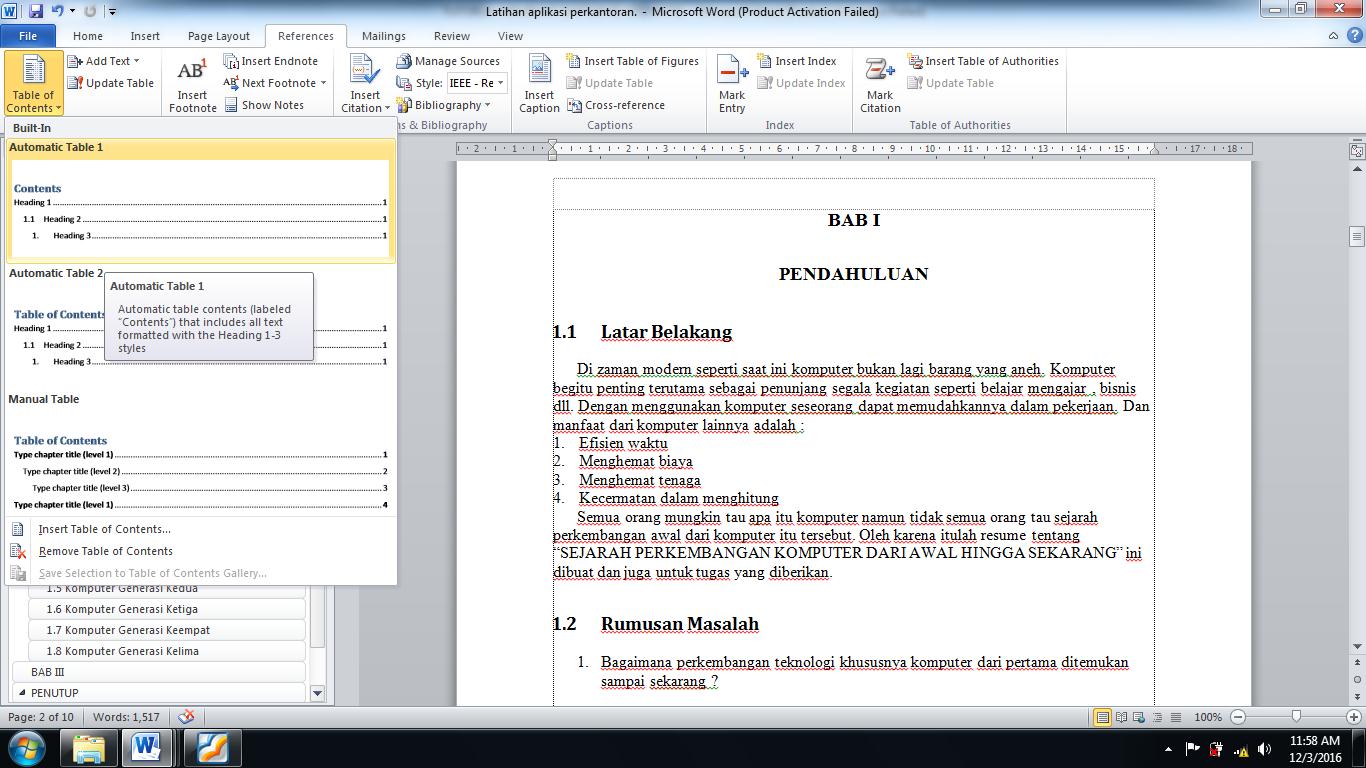Image resolution: width=1366 pixels, height=768 pixels.
Task: Click the proofing errors icon in status bar
Action: coord(186,717)
